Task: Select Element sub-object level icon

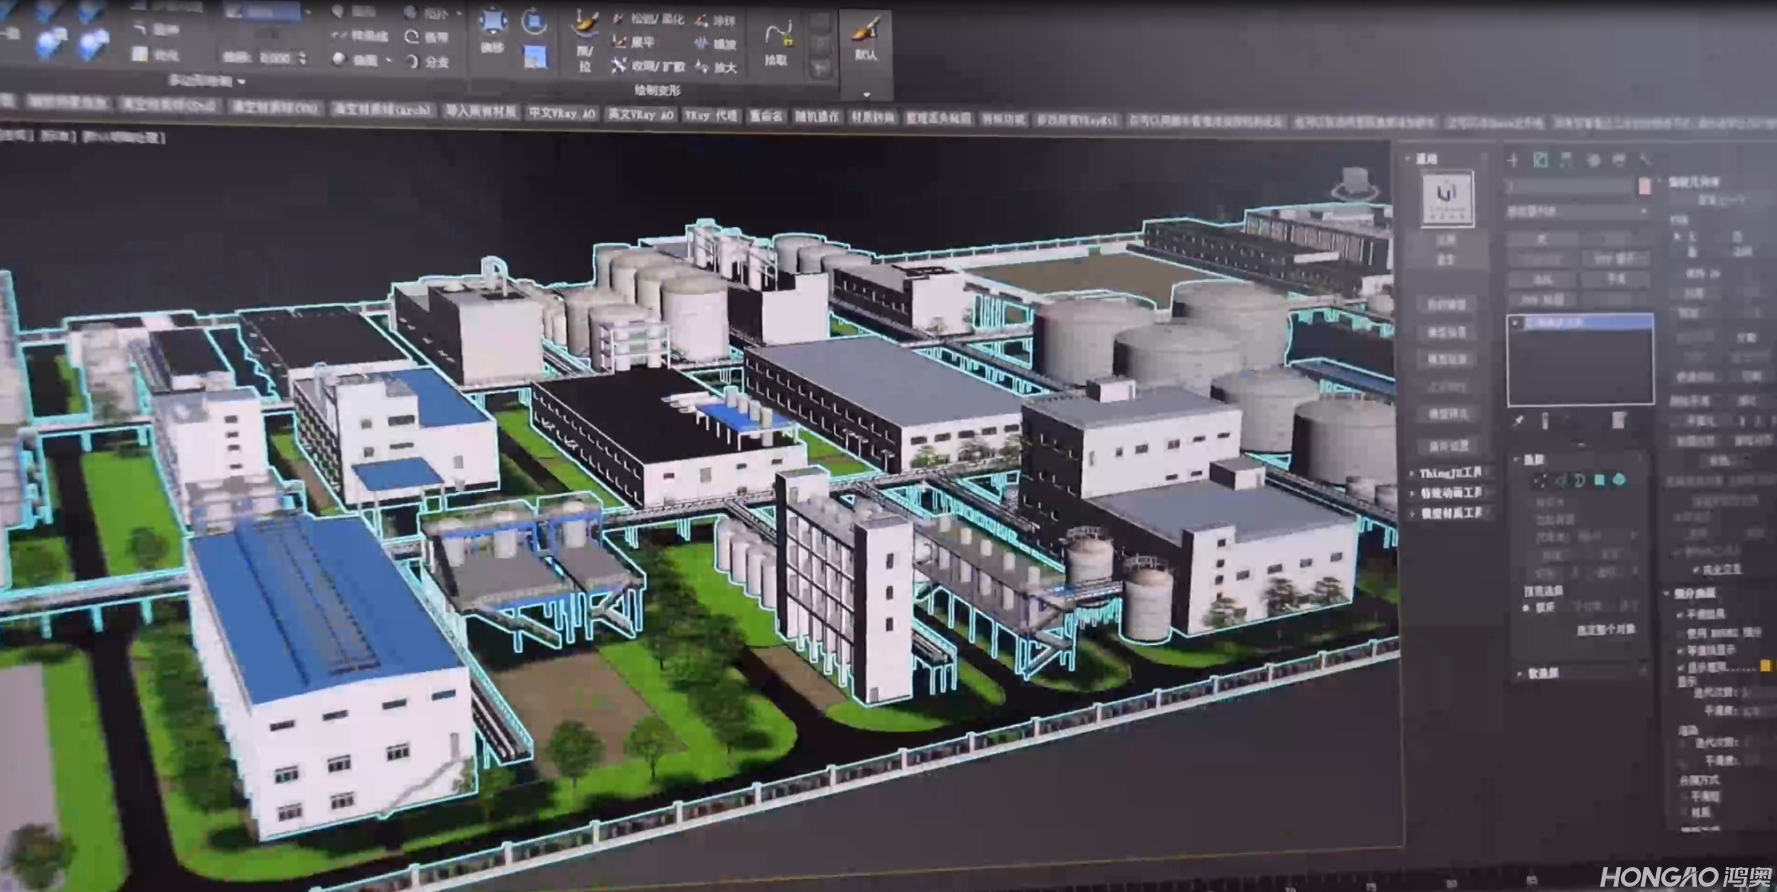Action: (1619, 481)
